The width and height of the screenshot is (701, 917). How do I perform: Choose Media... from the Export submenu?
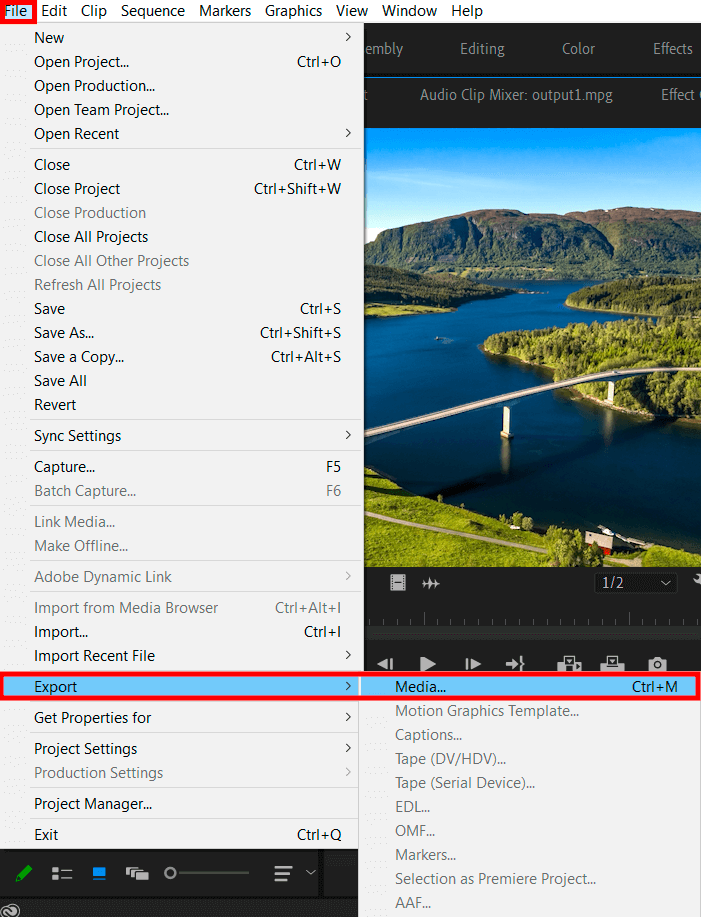pyautogui.click(x=420, y=687)
